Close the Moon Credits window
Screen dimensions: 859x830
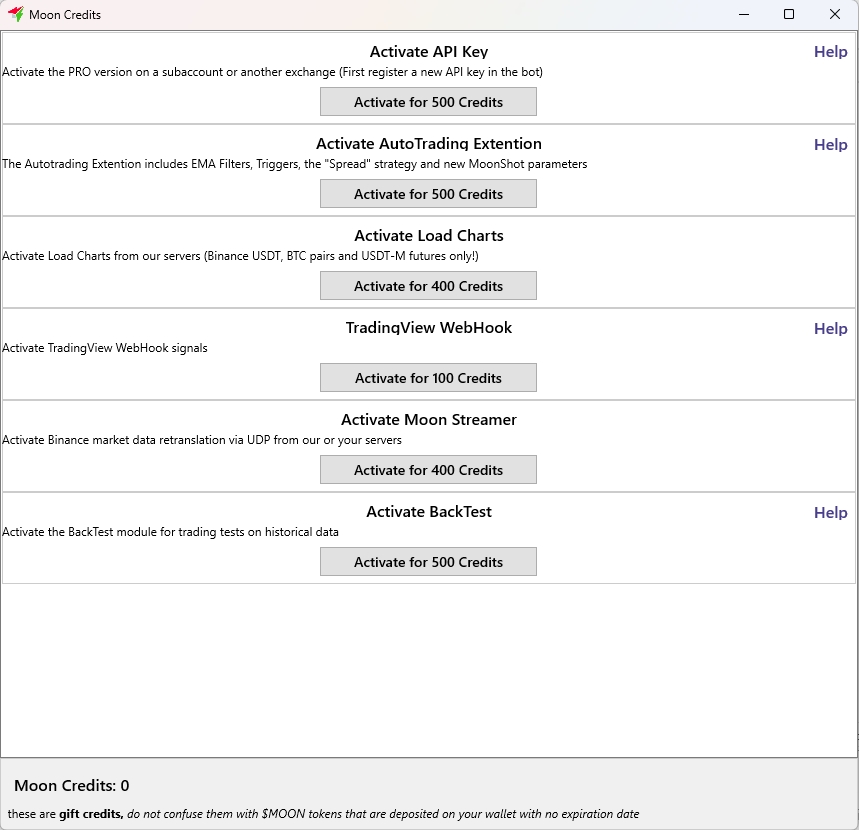[835, 14]
